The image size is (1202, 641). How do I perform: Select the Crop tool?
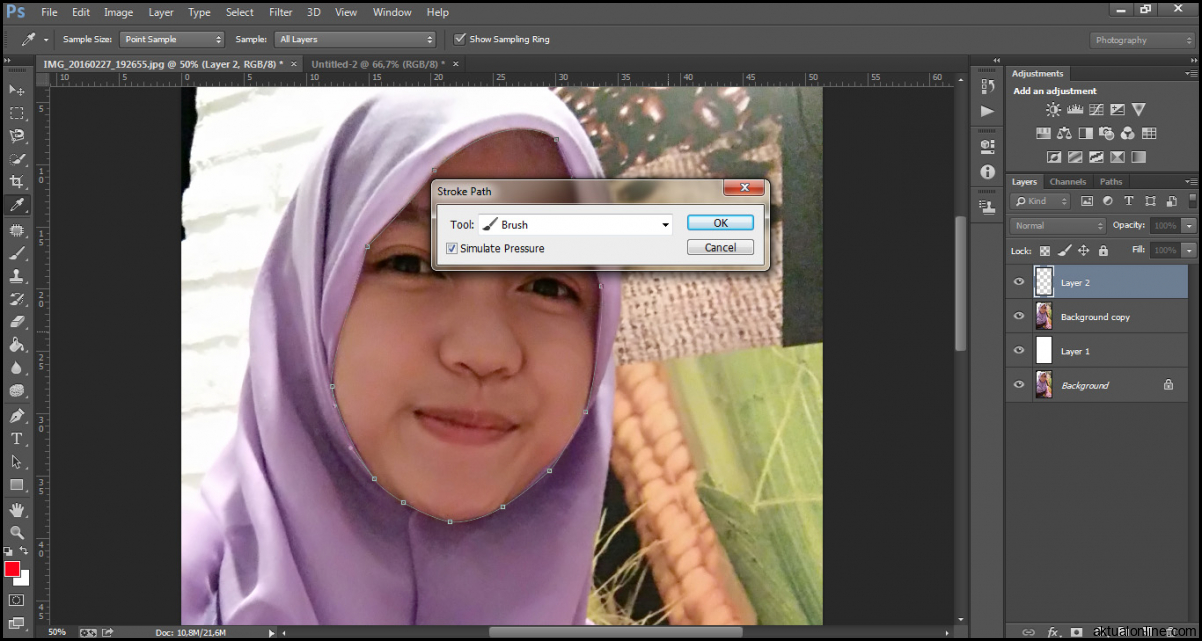point(17,182)
